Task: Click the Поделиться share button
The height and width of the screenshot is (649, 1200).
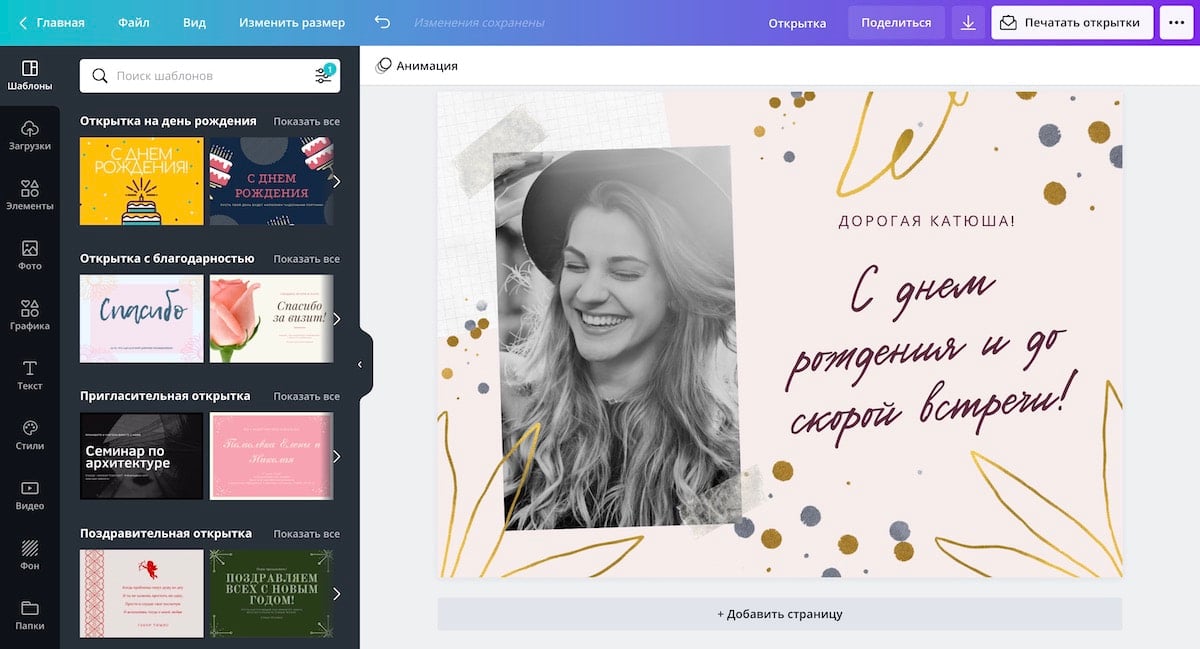Action: click(896, 22)
